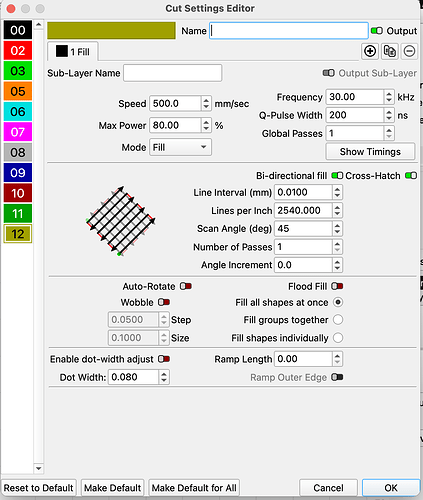Confirm settings with OK button

point(391,488)
